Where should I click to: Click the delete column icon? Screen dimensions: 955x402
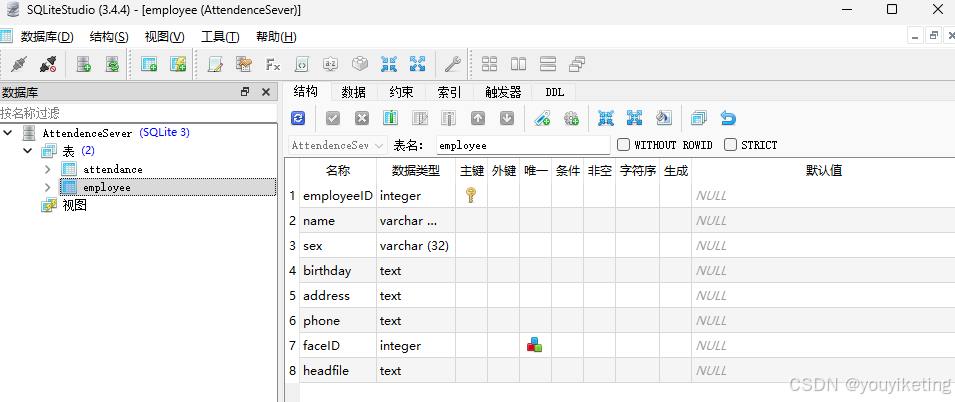pyautogui.click(x=449, y=118)
